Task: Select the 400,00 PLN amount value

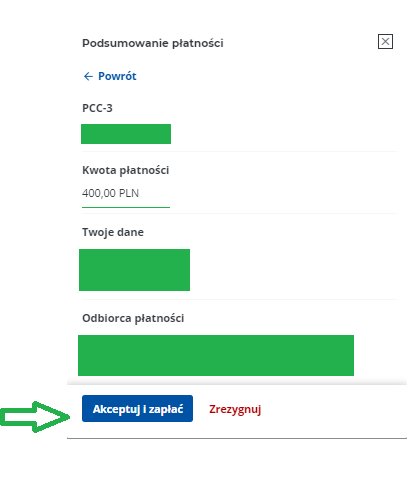Action: pos(110,193)
